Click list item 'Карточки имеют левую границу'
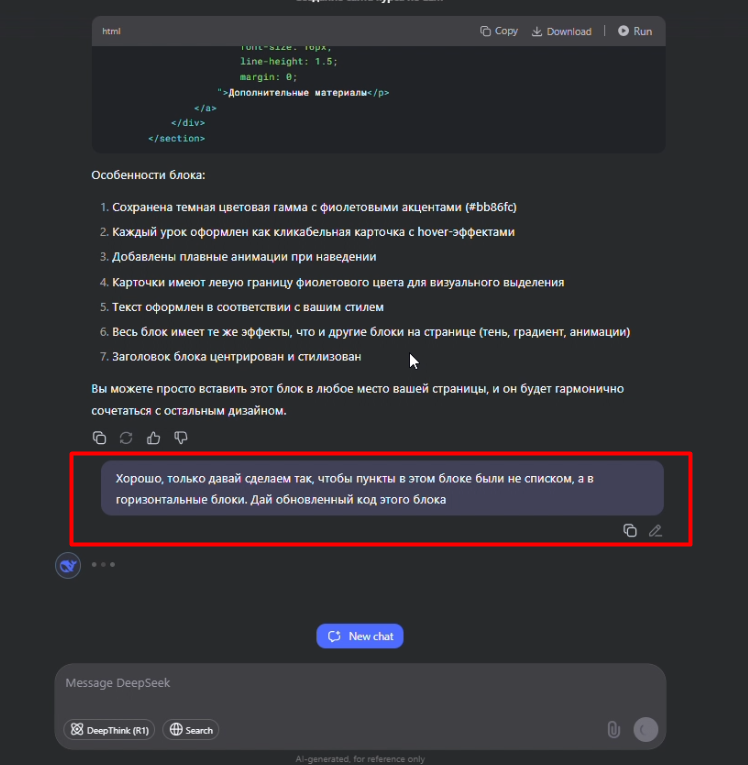Screen dimensions: 748x765 coord(338,282)
